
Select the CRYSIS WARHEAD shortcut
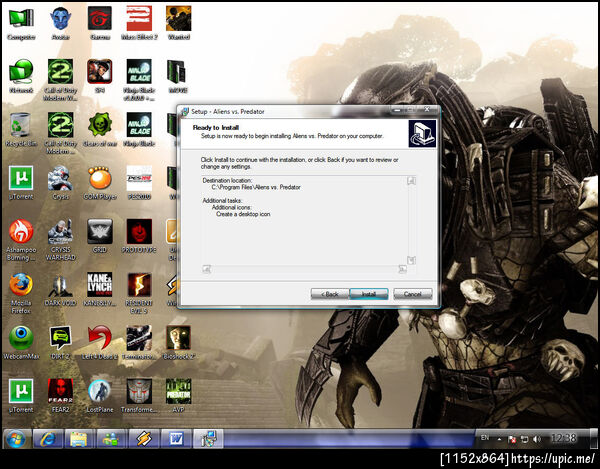click(60, 240)
